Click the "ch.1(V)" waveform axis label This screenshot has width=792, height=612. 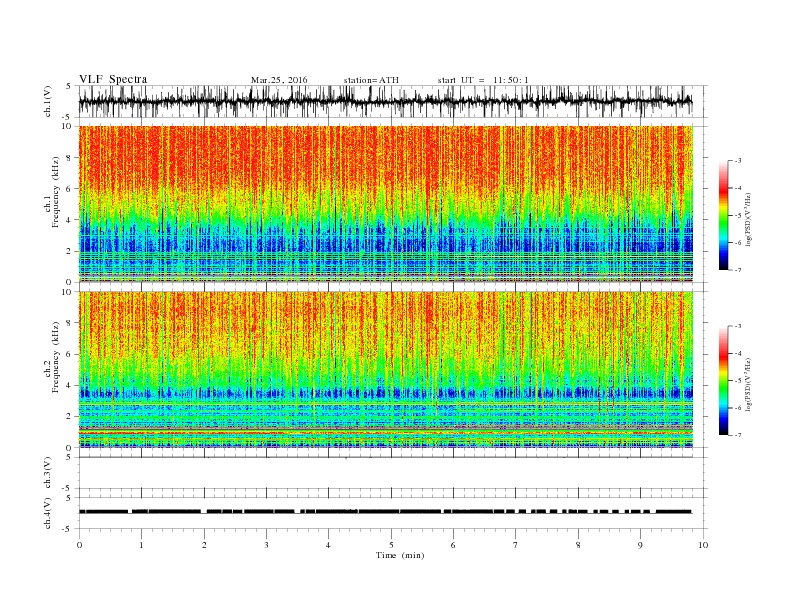(47, 101)
